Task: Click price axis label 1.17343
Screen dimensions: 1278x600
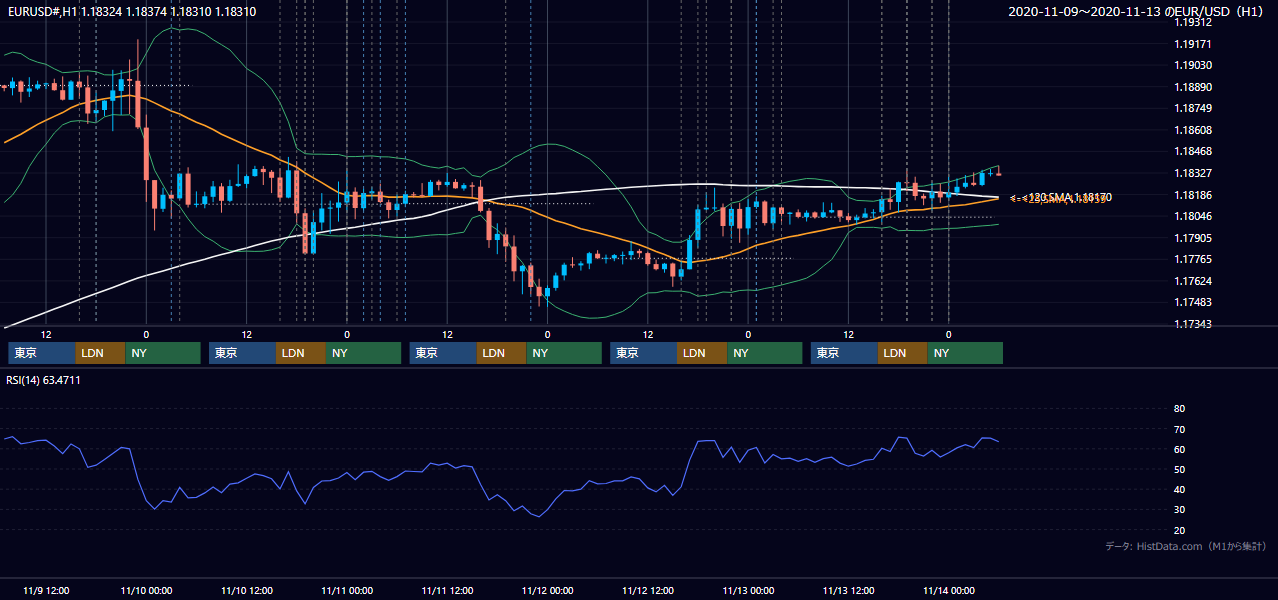Action: coord(1193,324)
